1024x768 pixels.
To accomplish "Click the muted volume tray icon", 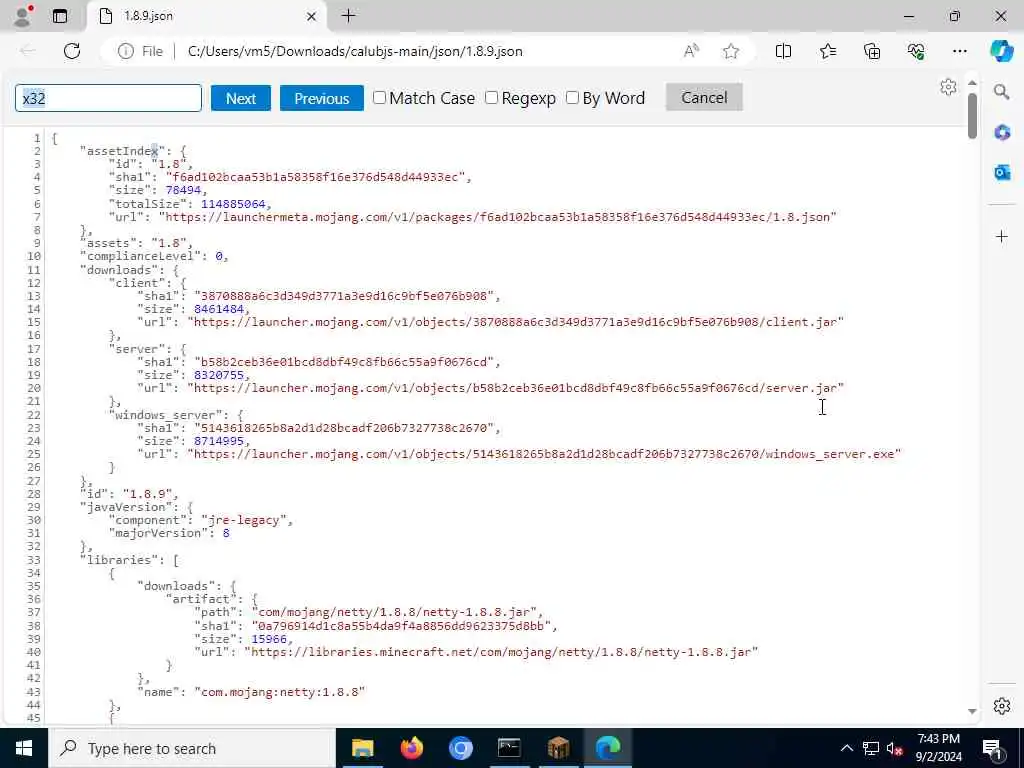I will pos(894,748).
